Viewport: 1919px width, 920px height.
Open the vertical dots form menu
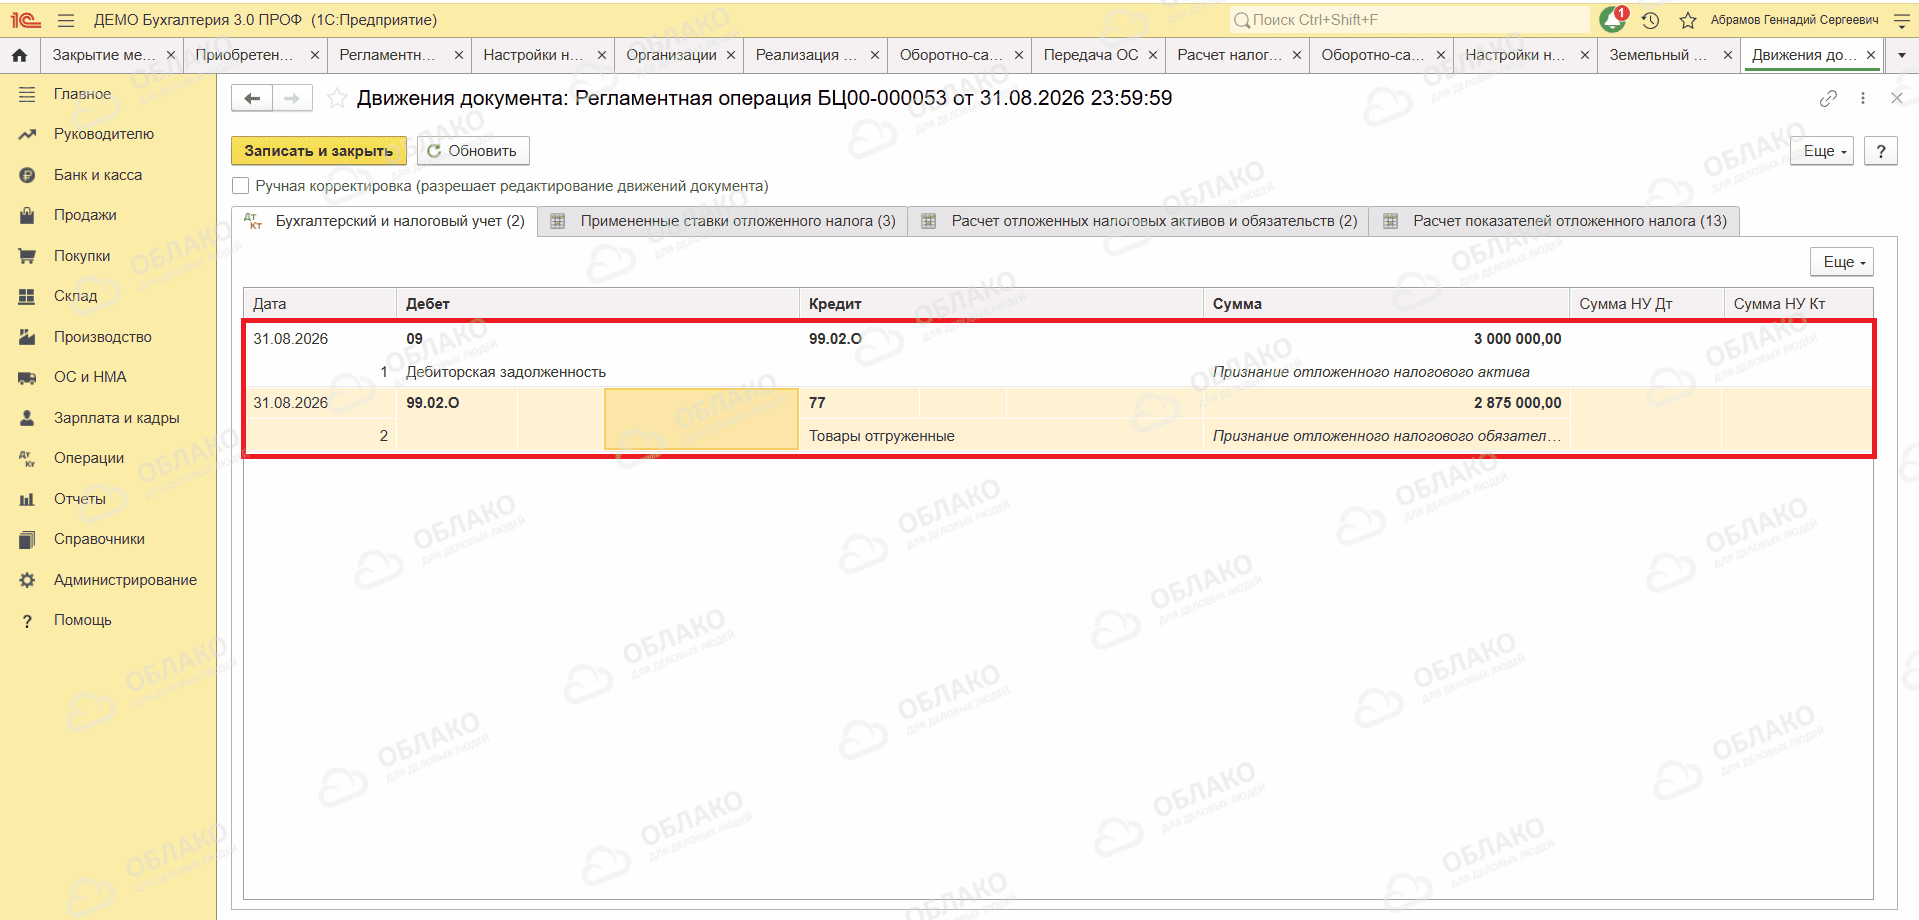point(1862,98)
